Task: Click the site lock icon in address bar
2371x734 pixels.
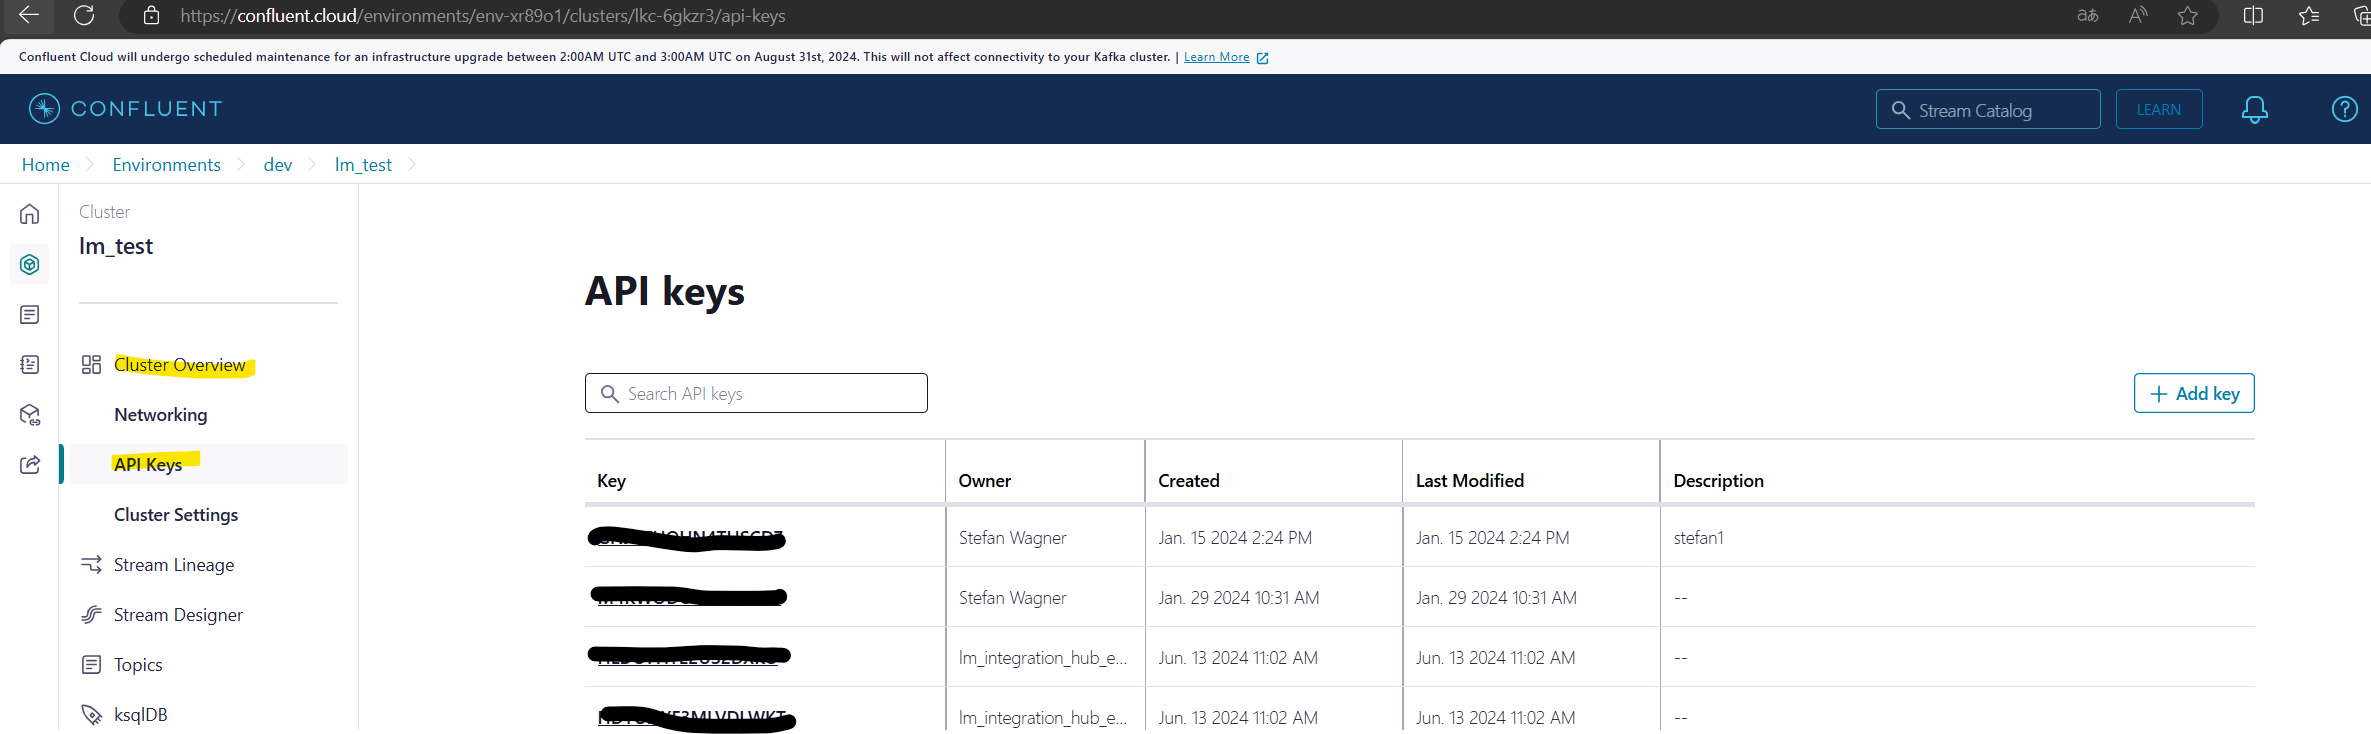Action: click(151, 15)
